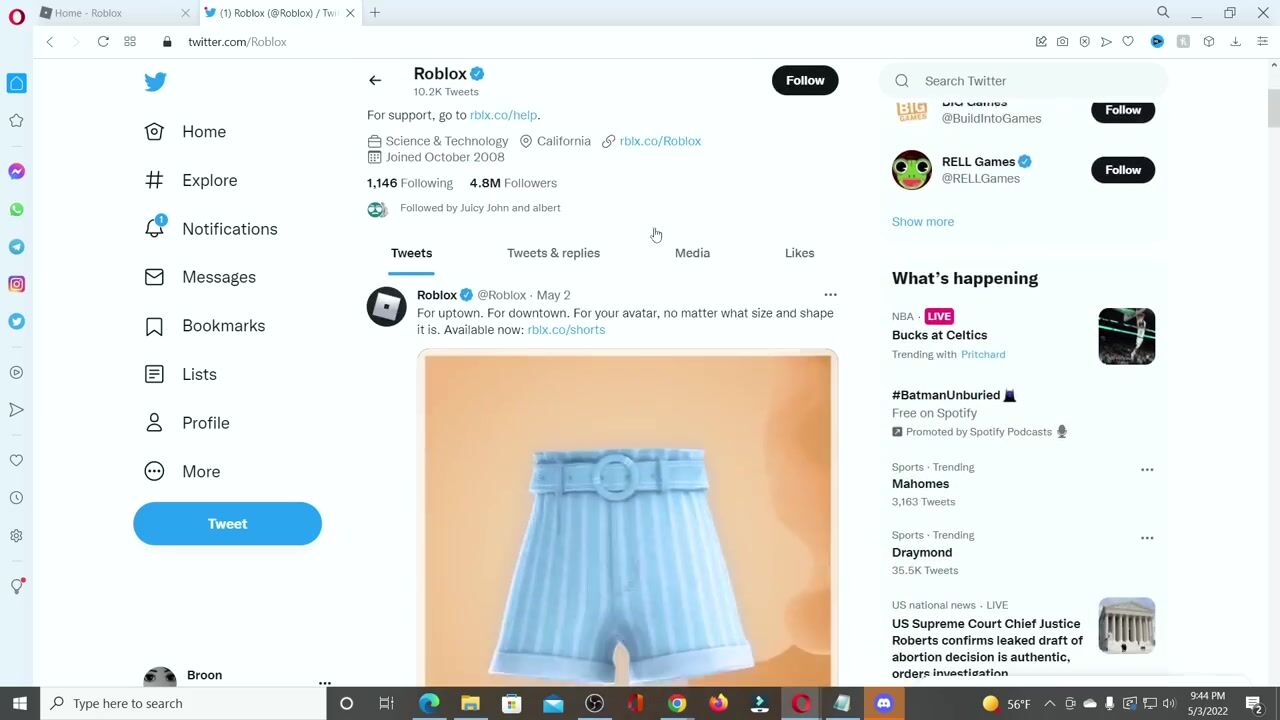Image resolution: width=1280 pixels, height=720 pixels.
Task: Close the Roblox Twitter browser tab
Action: tap(350, 13)
